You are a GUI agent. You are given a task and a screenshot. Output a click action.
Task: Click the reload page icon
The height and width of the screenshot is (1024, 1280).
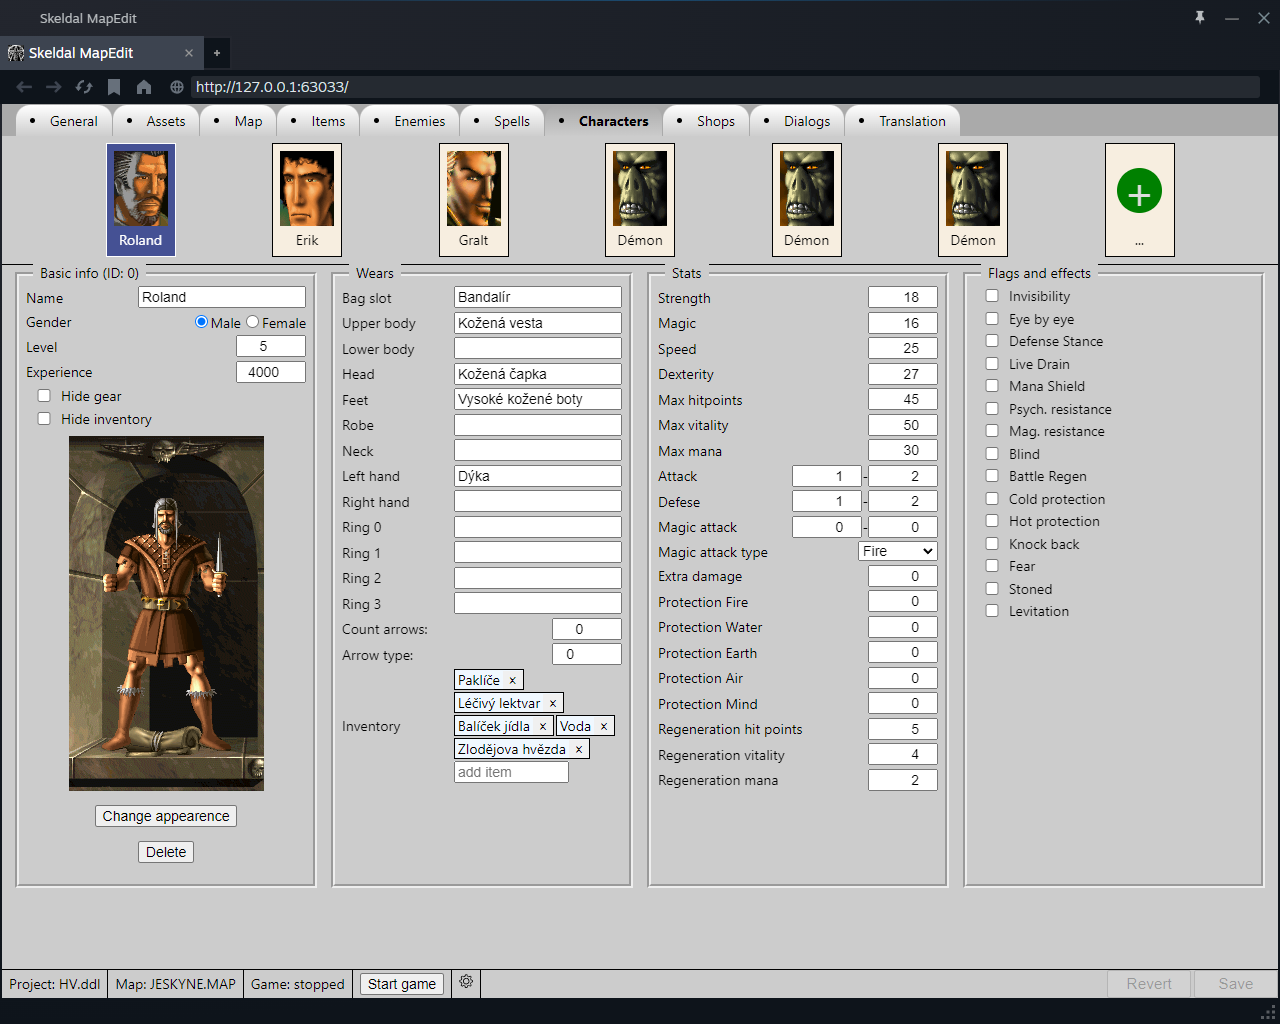pyautogui.click(x=84, y=87)
